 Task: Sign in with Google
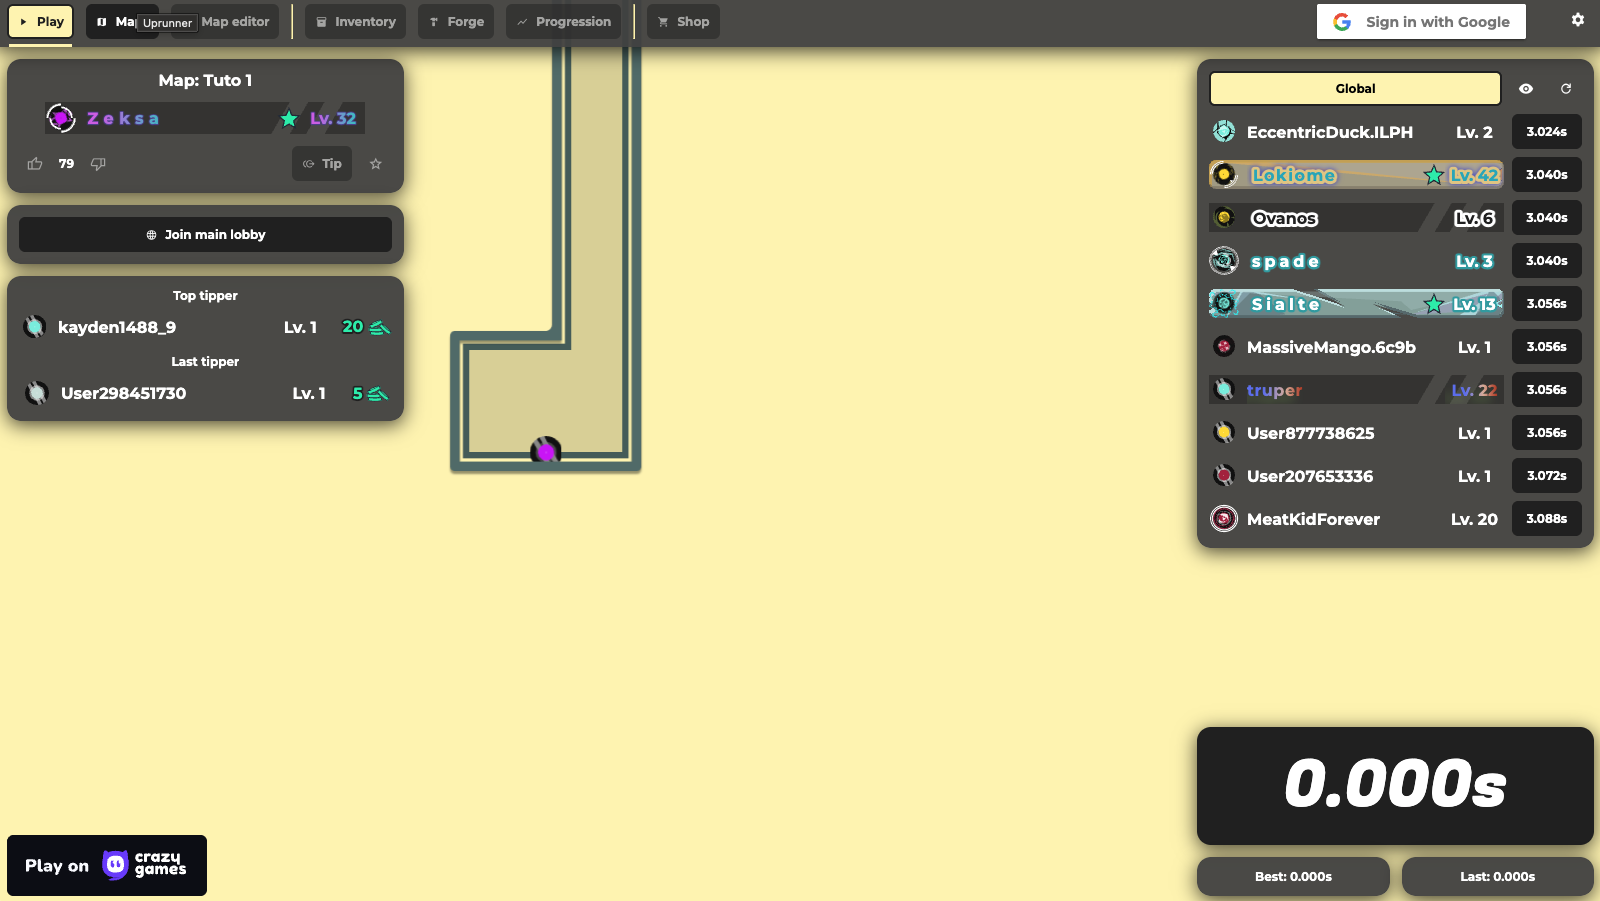[x=1421, y=22]
